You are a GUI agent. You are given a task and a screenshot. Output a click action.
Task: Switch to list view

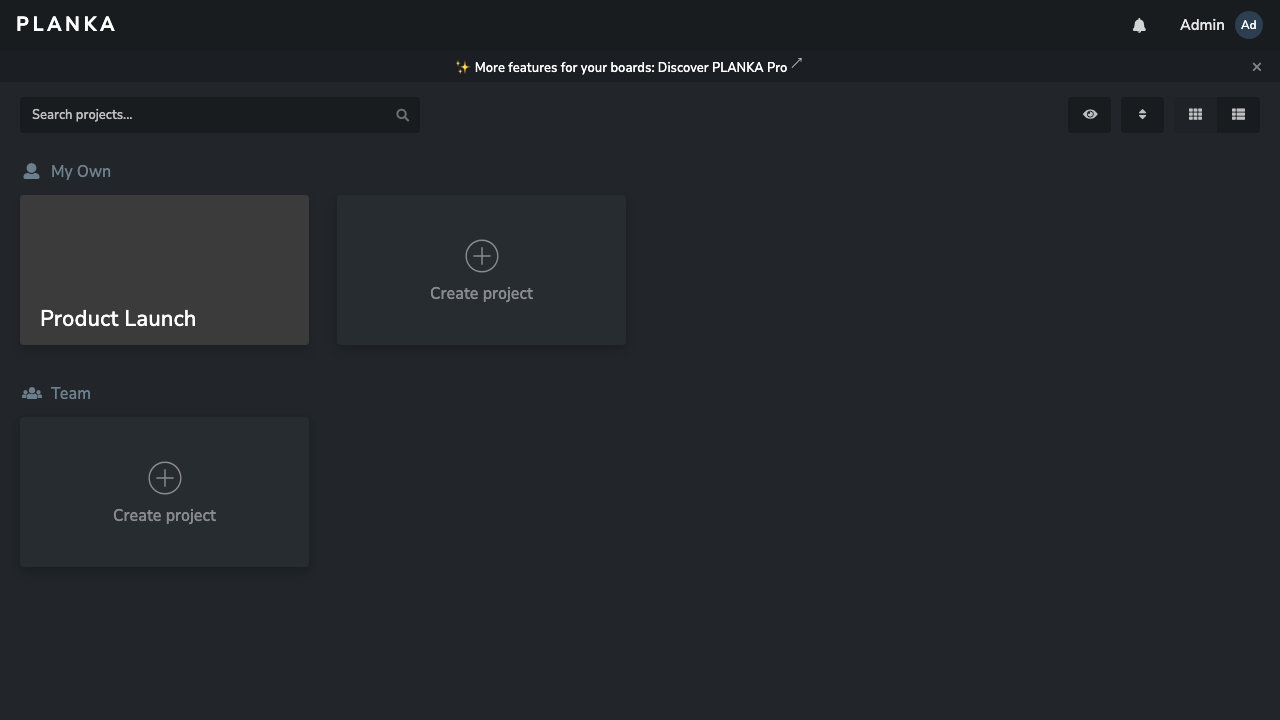point(1238,115)
